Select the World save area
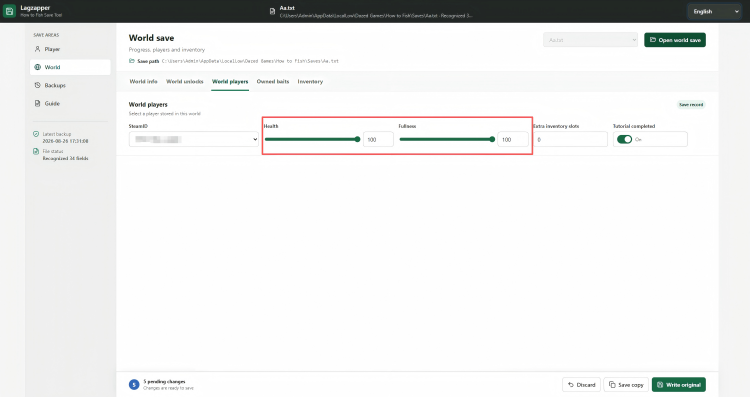 70,67
